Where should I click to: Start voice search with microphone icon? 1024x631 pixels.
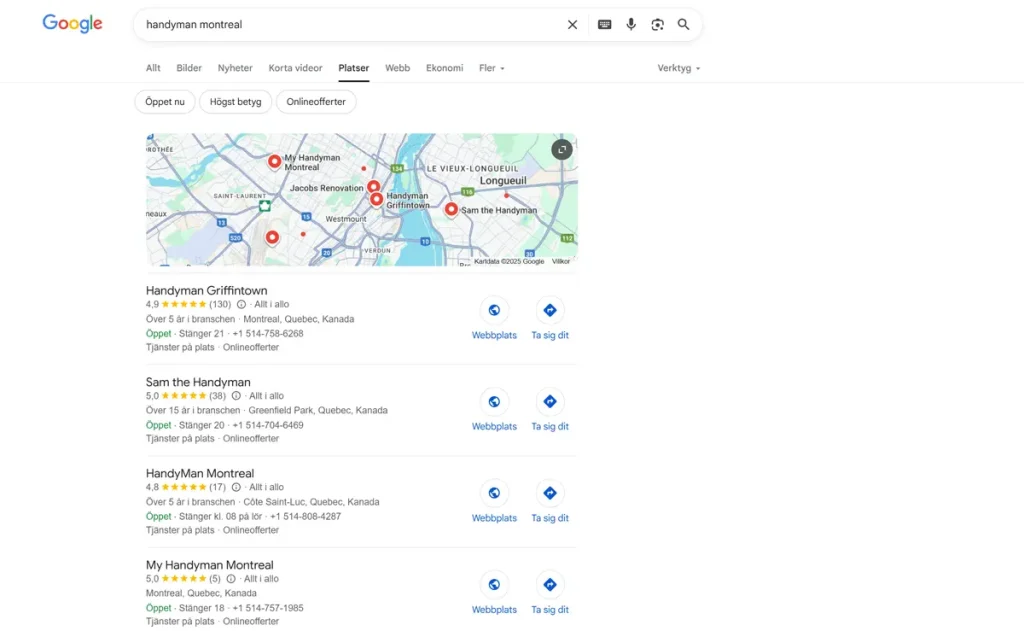pos(631,25)
